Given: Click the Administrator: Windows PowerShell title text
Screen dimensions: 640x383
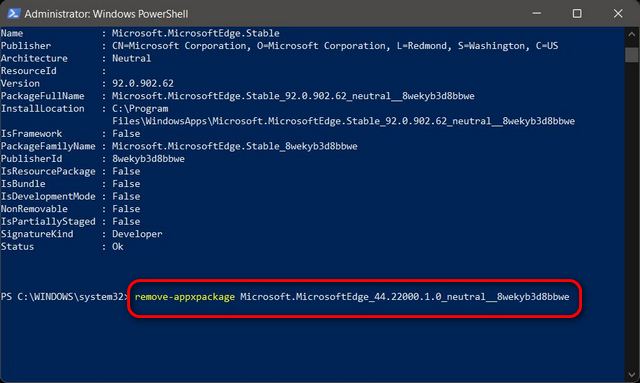Looking at the screenshot, I should [107, 14].
